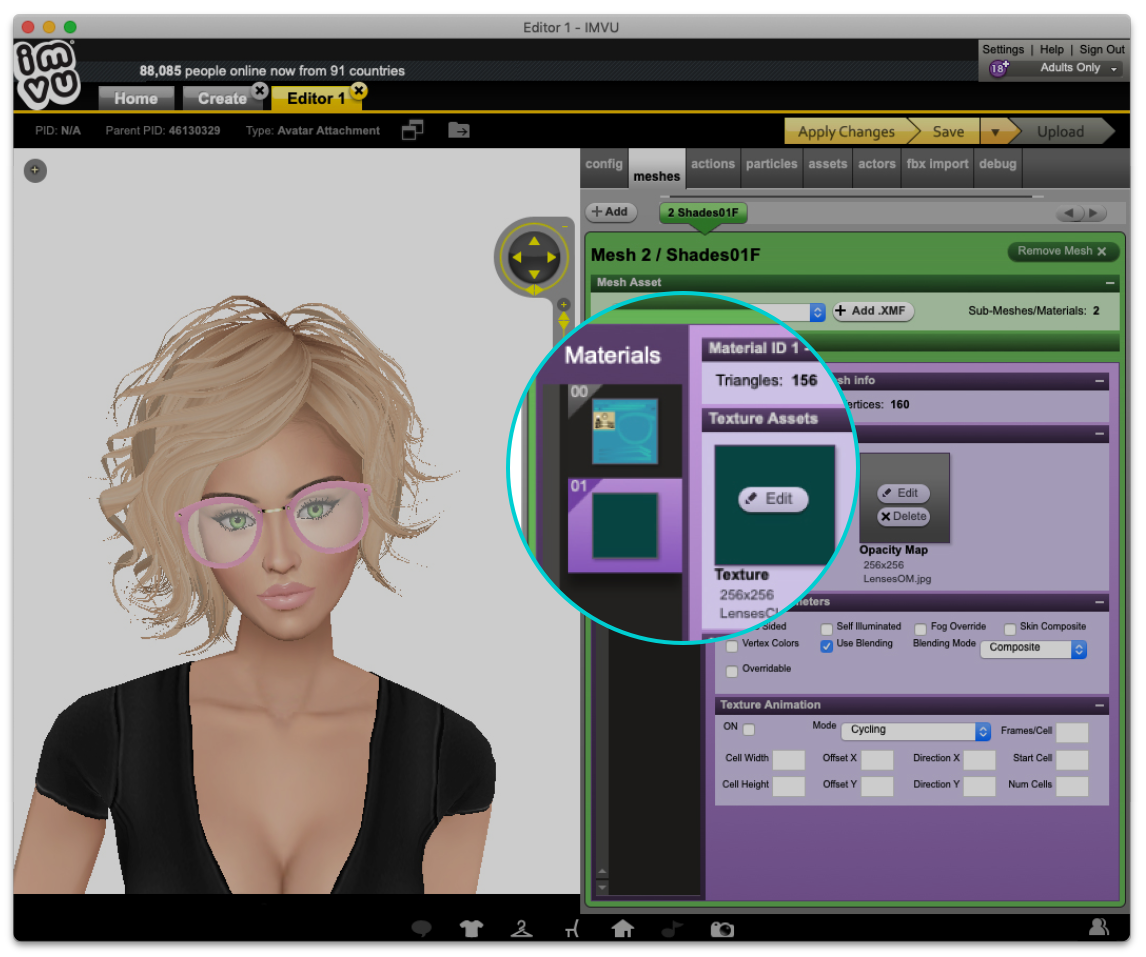Open the clothing shirt icon in the bottom bar
The height and width of the screenshot is (957, 1146).
tap(471, 929)
